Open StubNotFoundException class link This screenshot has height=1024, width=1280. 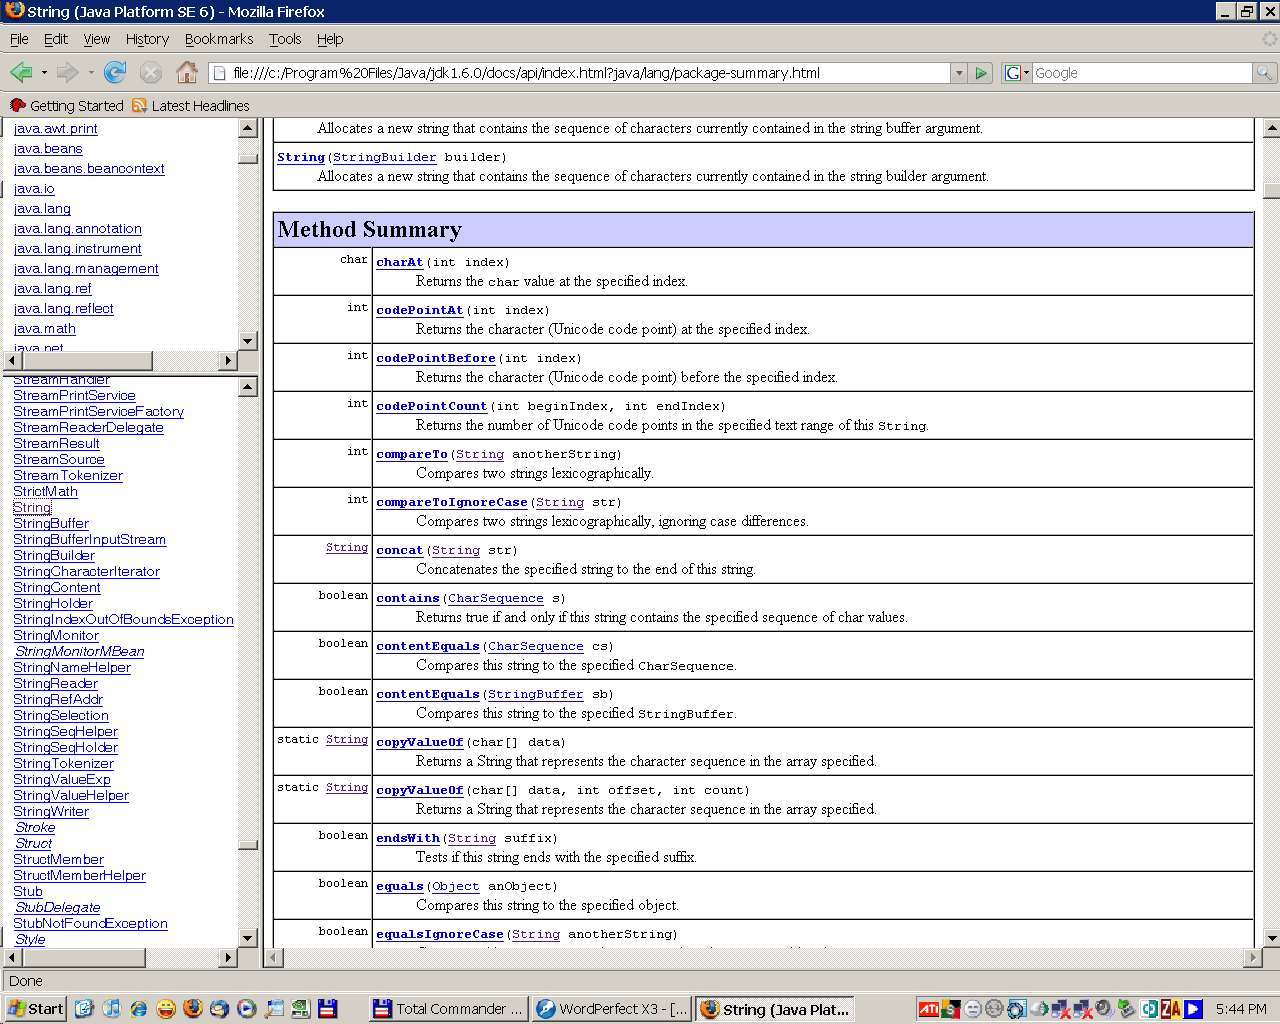tap(90, 923)
